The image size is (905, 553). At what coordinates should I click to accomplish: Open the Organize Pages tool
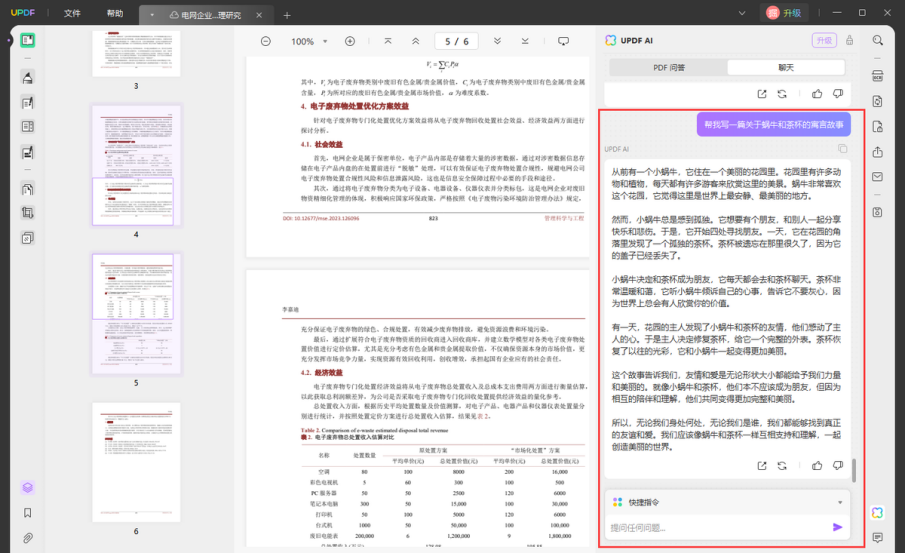pyautogui.click(x=28, y=189)
